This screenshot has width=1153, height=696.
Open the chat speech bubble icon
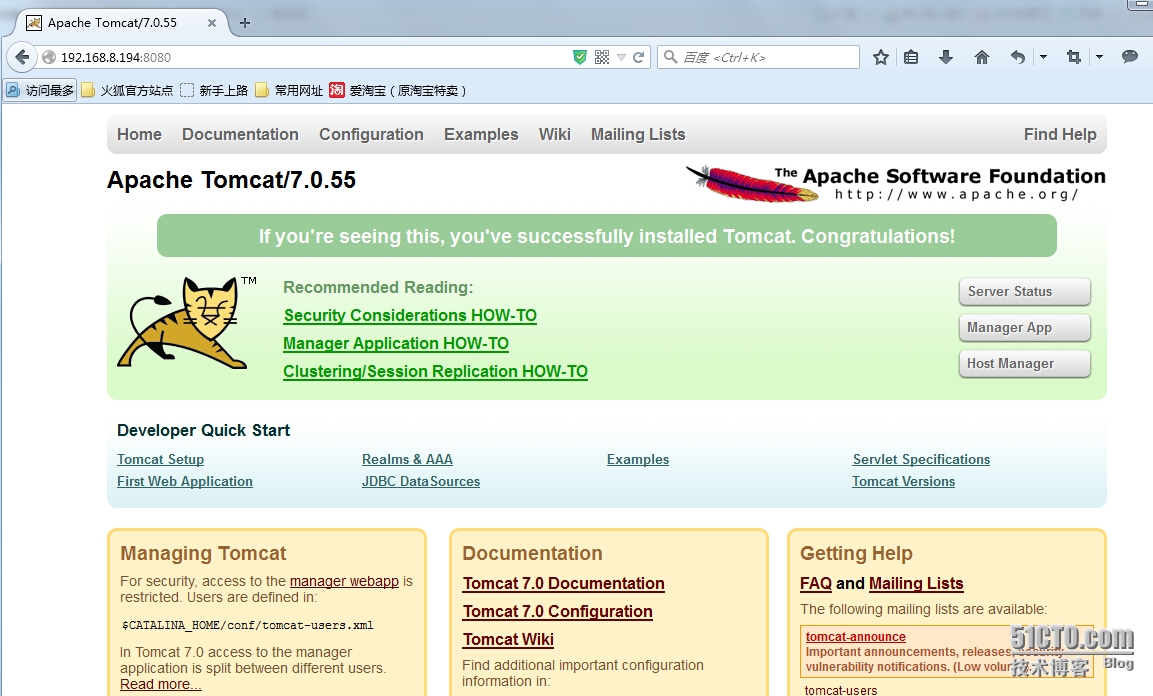coord(1129,57)
